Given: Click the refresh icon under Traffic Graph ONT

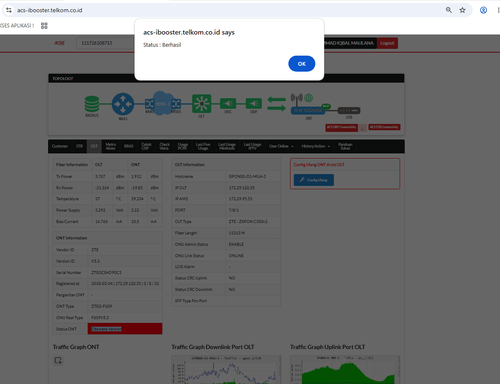Looking at the screenshot, I should [x=58, y=360].
